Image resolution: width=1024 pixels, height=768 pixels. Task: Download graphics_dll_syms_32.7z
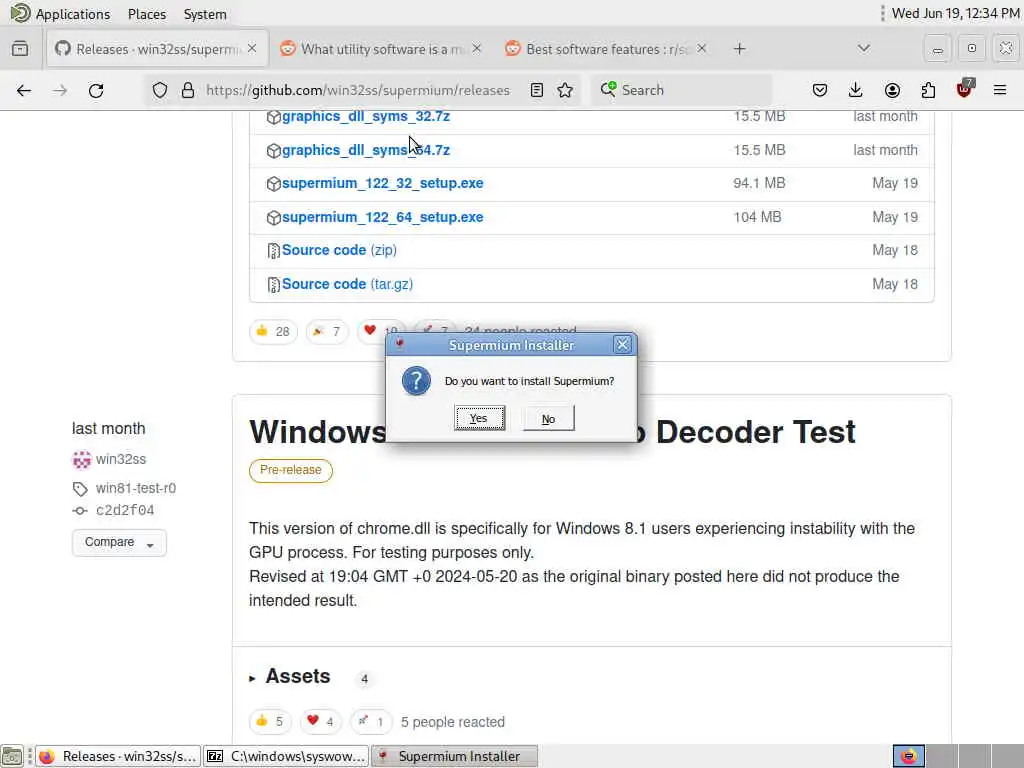point(366,116)
